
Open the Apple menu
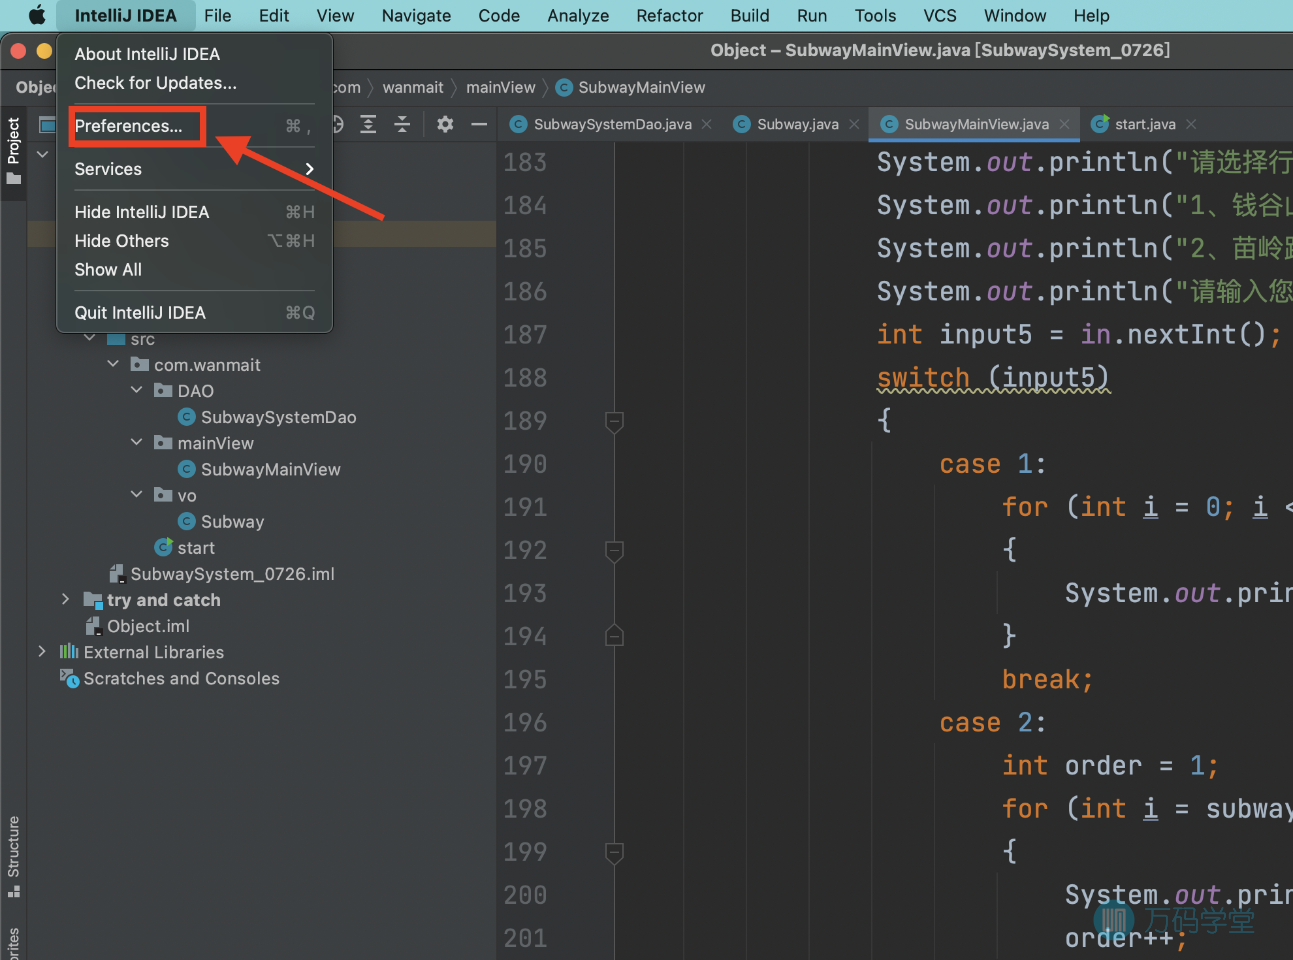tap(36, 15)
